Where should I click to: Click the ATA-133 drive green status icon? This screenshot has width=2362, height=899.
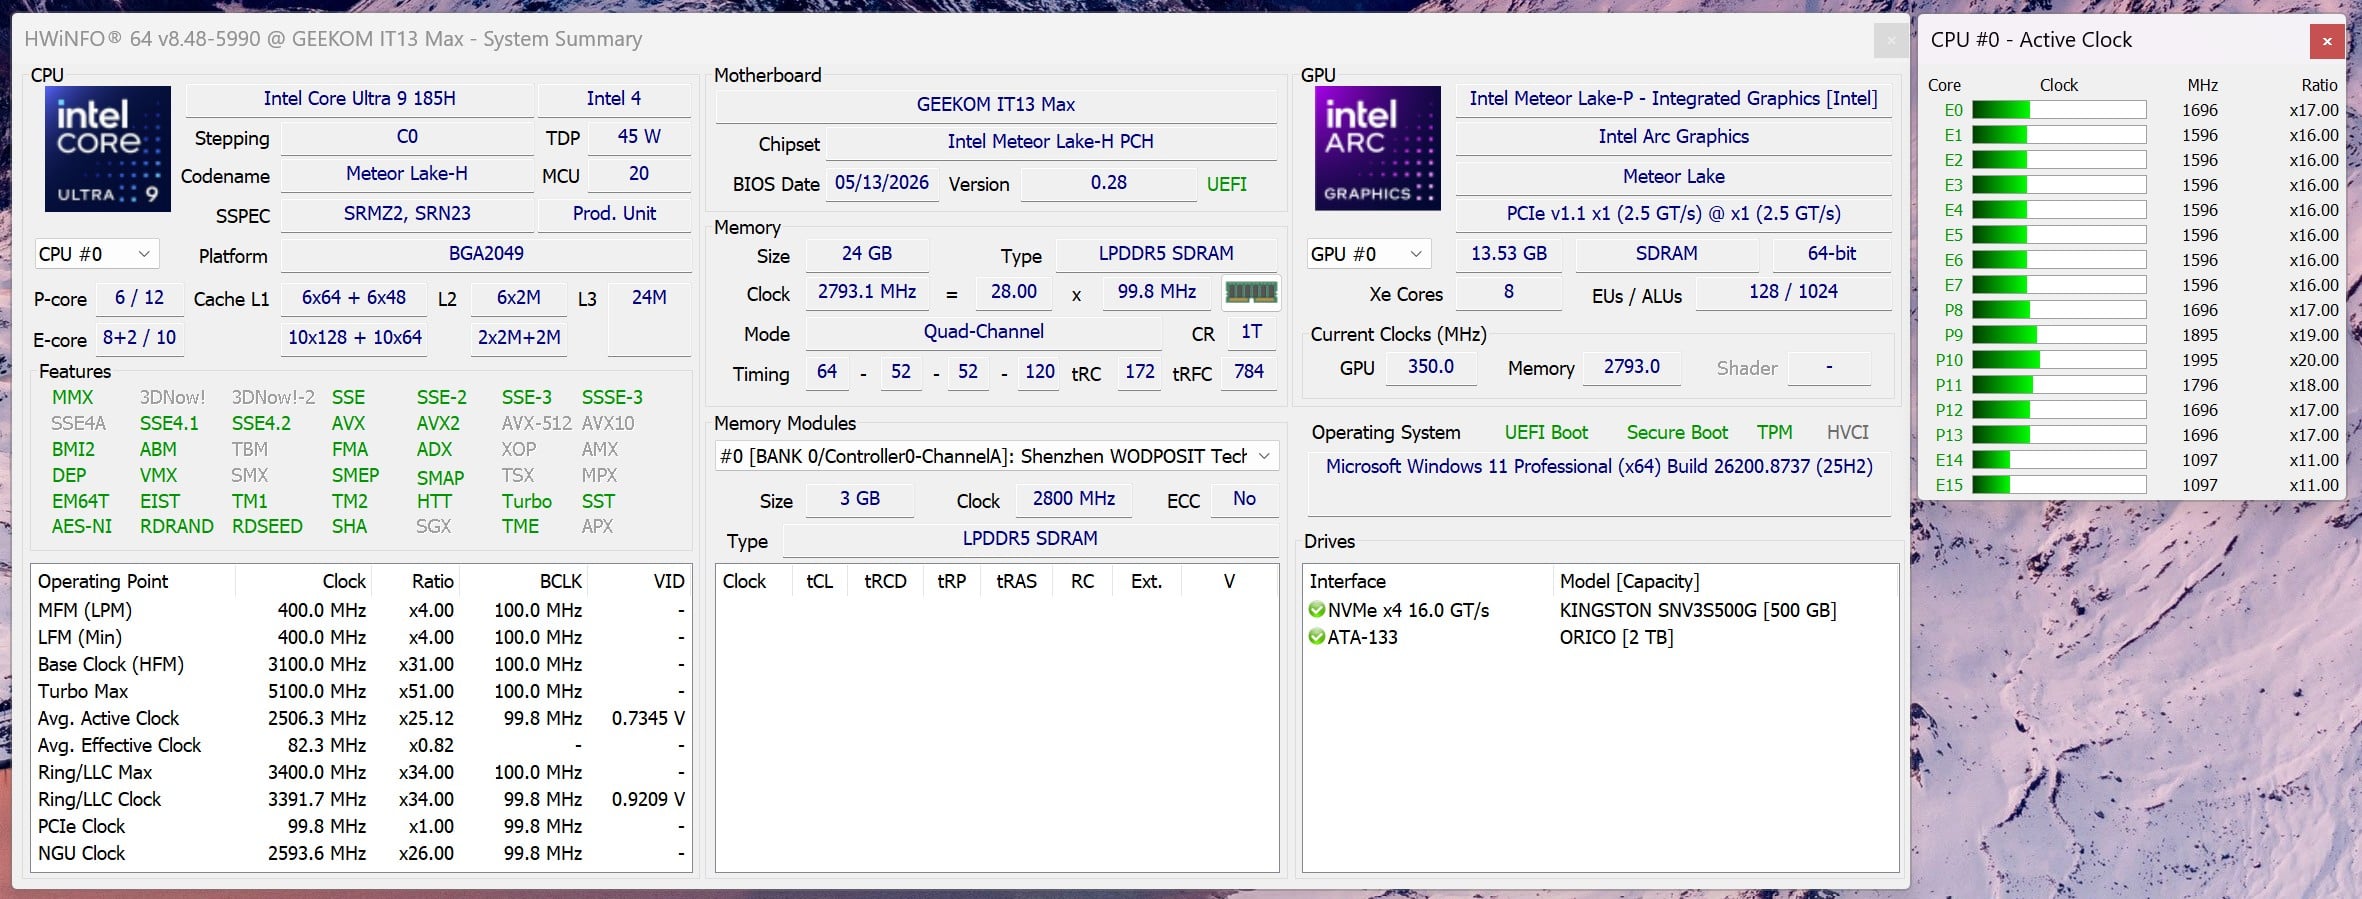point(1317,637)
